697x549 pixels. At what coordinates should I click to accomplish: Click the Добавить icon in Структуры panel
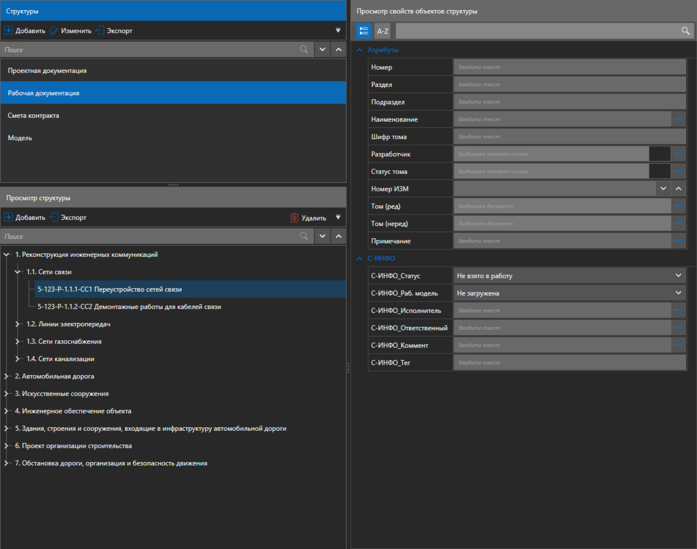pos(9,31)
